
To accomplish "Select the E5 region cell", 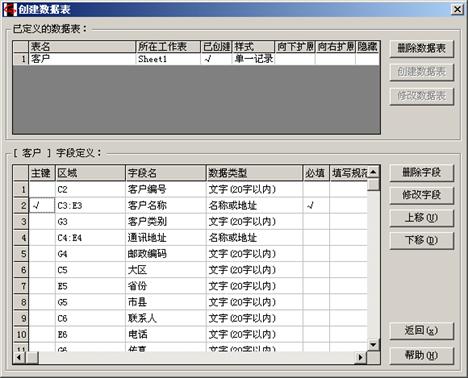I will point(90,286).
